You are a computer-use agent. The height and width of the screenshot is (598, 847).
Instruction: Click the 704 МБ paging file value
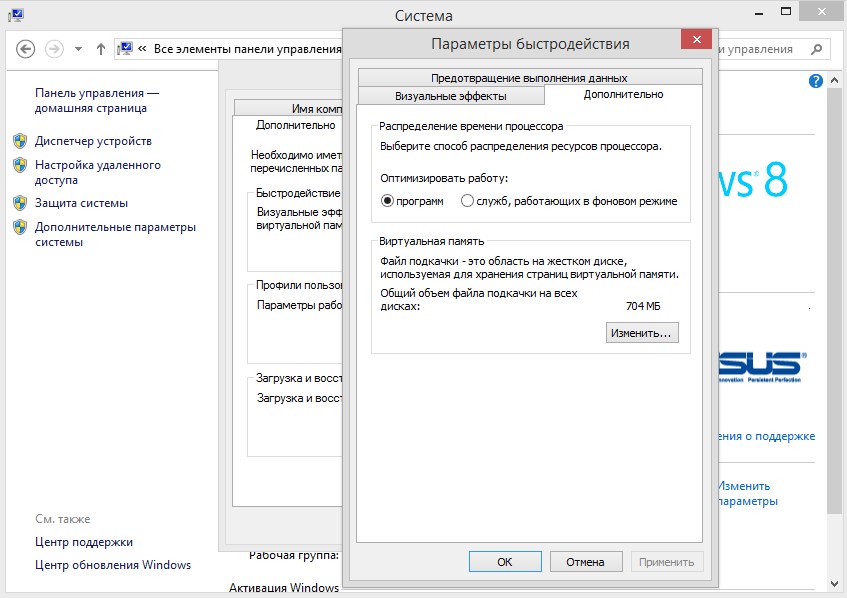(x=643, y=306)
